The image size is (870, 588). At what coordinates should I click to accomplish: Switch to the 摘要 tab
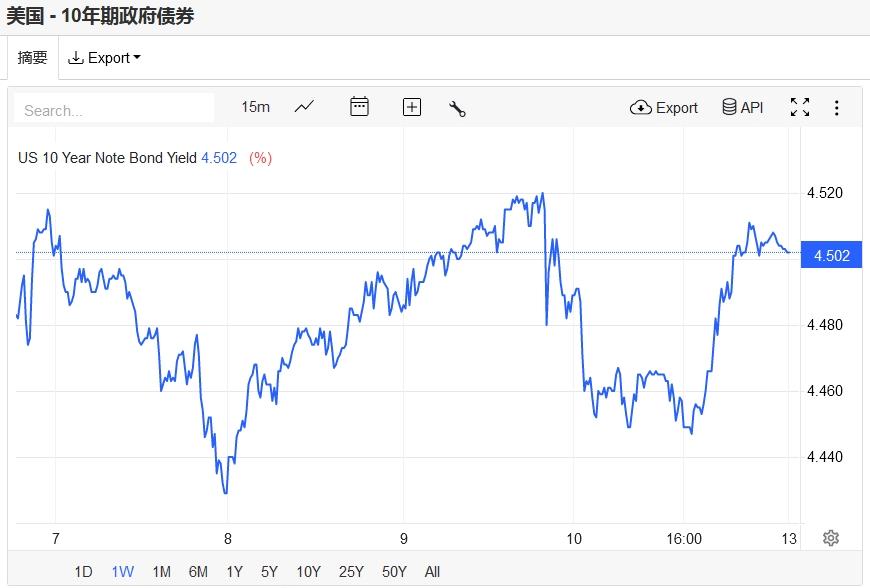(33, 58)
